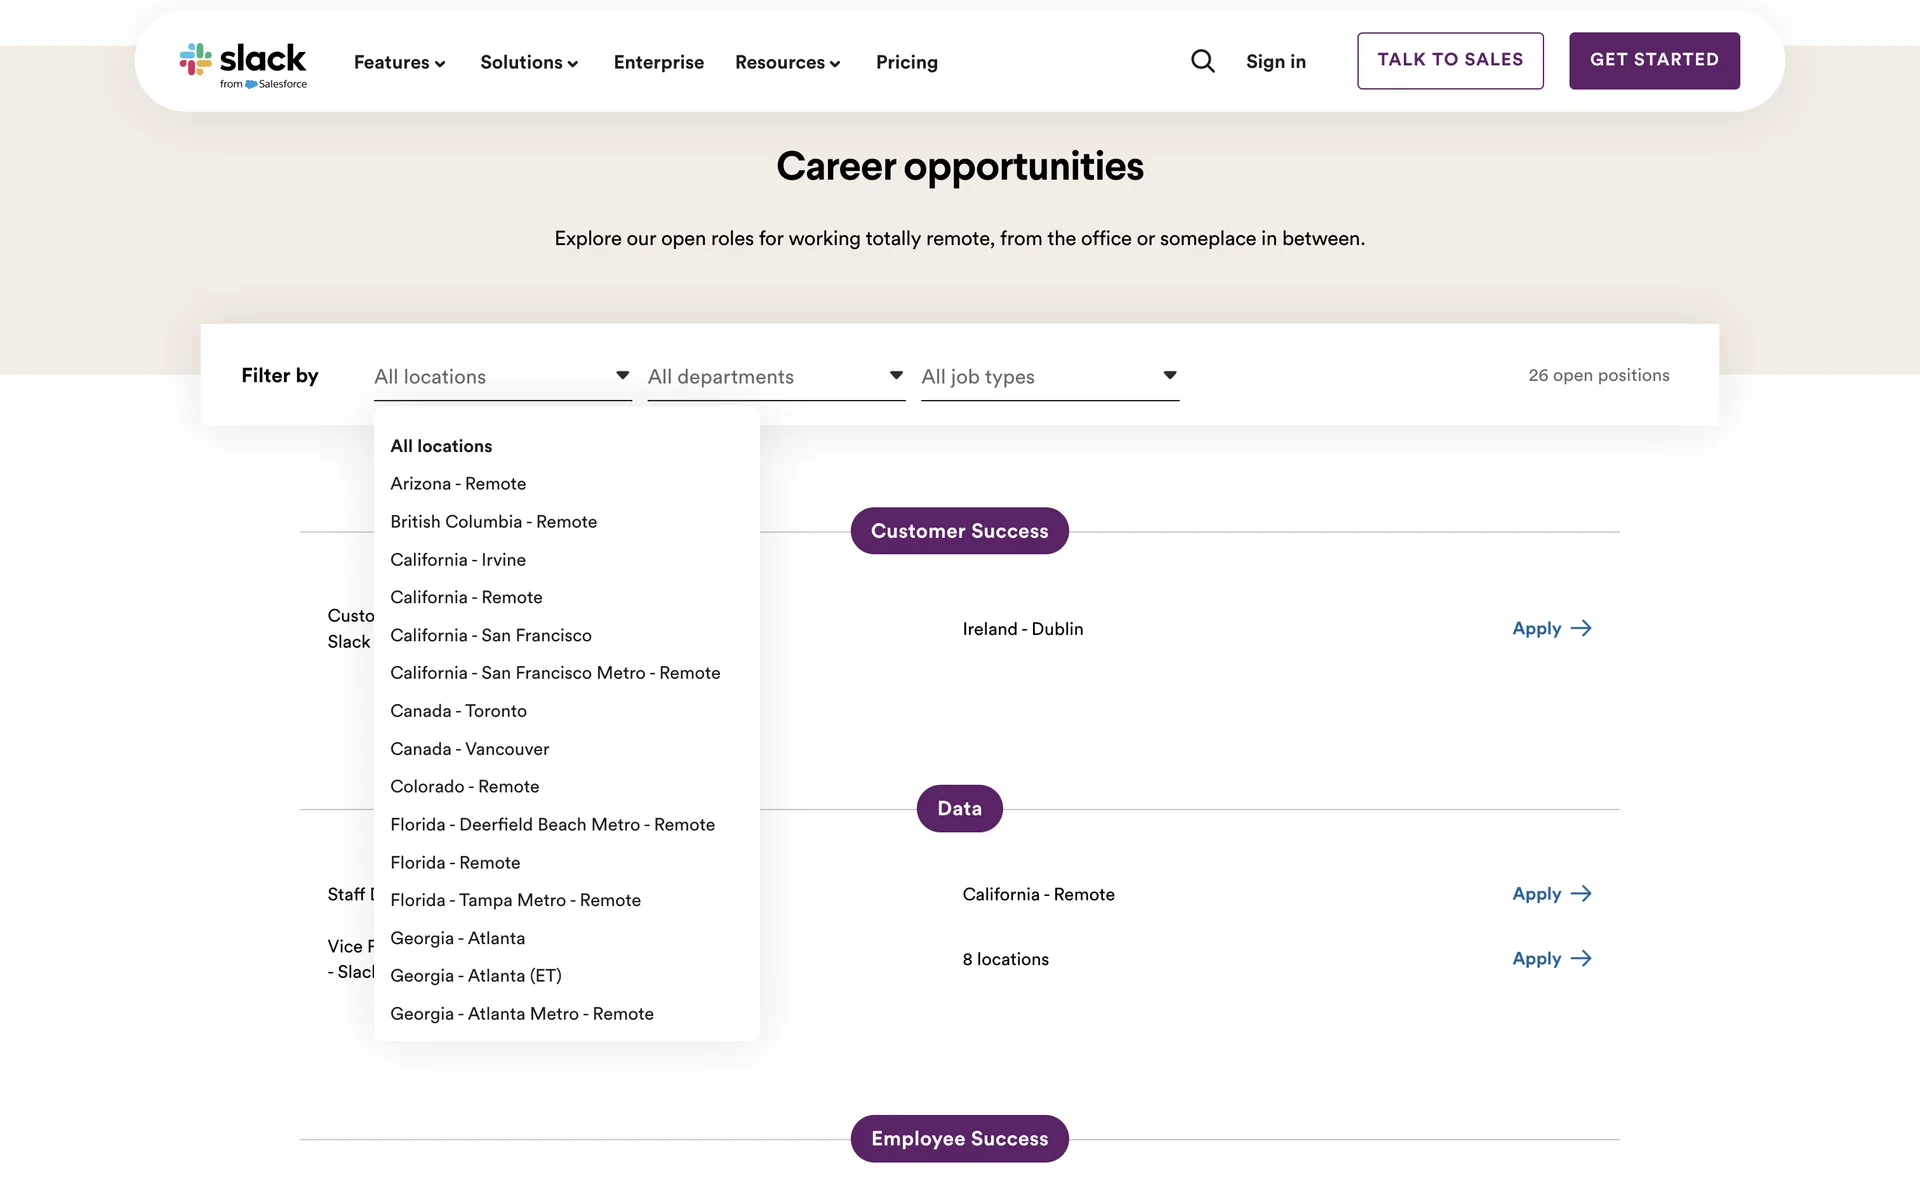Click arrow icon beside Ireland - Dublin Apply
This screenshot has width=1920, height=1200.
[x=1581, y=629]
